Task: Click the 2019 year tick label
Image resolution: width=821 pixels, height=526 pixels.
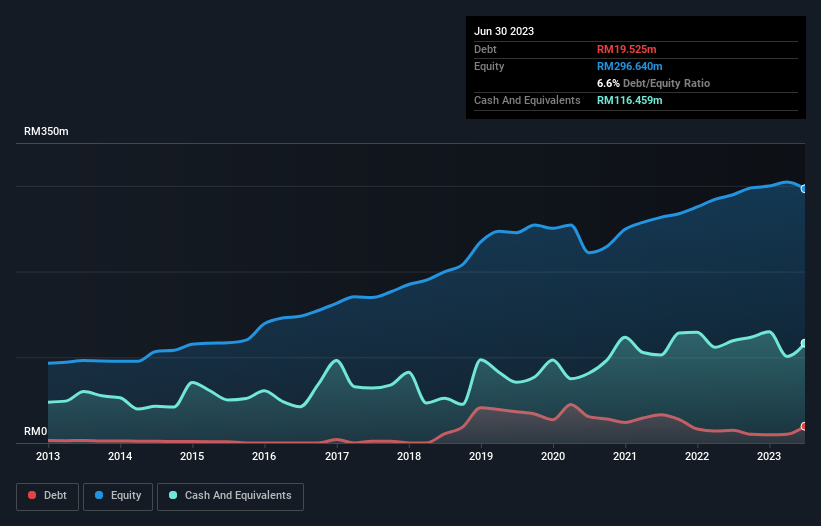Action: pyautogui.click(x=481, y=456)
